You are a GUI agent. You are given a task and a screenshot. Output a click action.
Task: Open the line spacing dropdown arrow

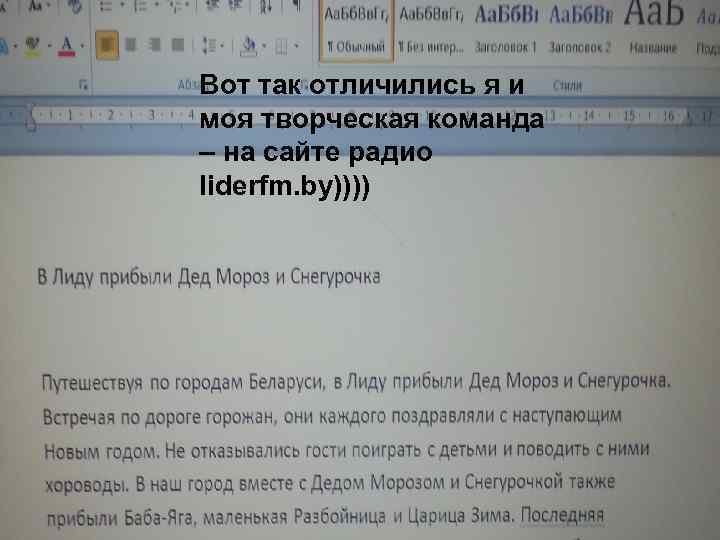coord(222,45)
